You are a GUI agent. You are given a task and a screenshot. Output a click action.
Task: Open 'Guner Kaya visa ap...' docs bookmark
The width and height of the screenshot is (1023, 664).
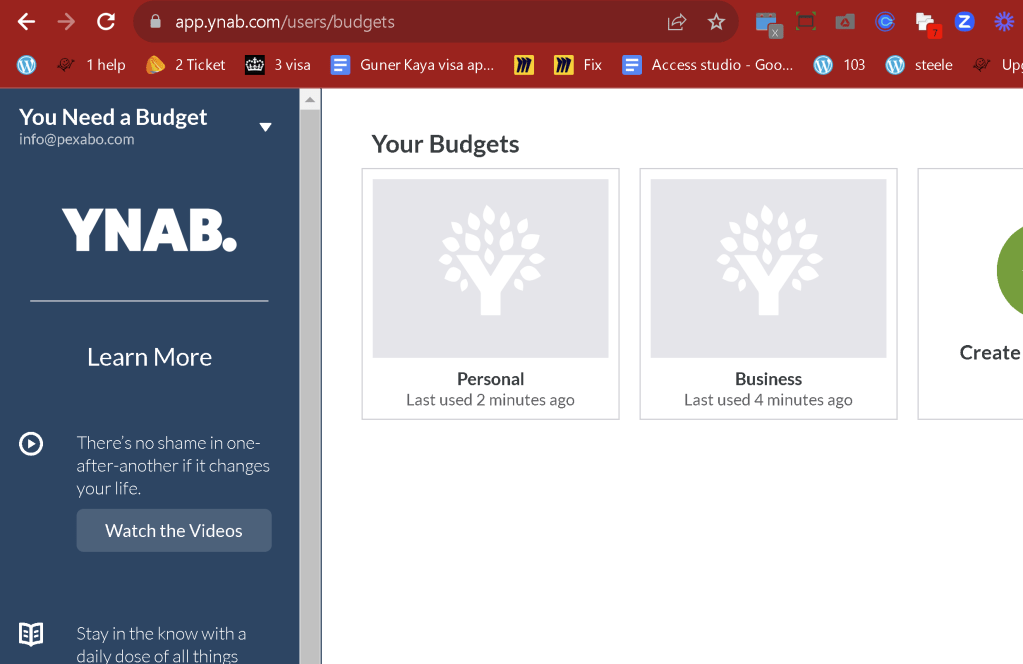point(412,65)
